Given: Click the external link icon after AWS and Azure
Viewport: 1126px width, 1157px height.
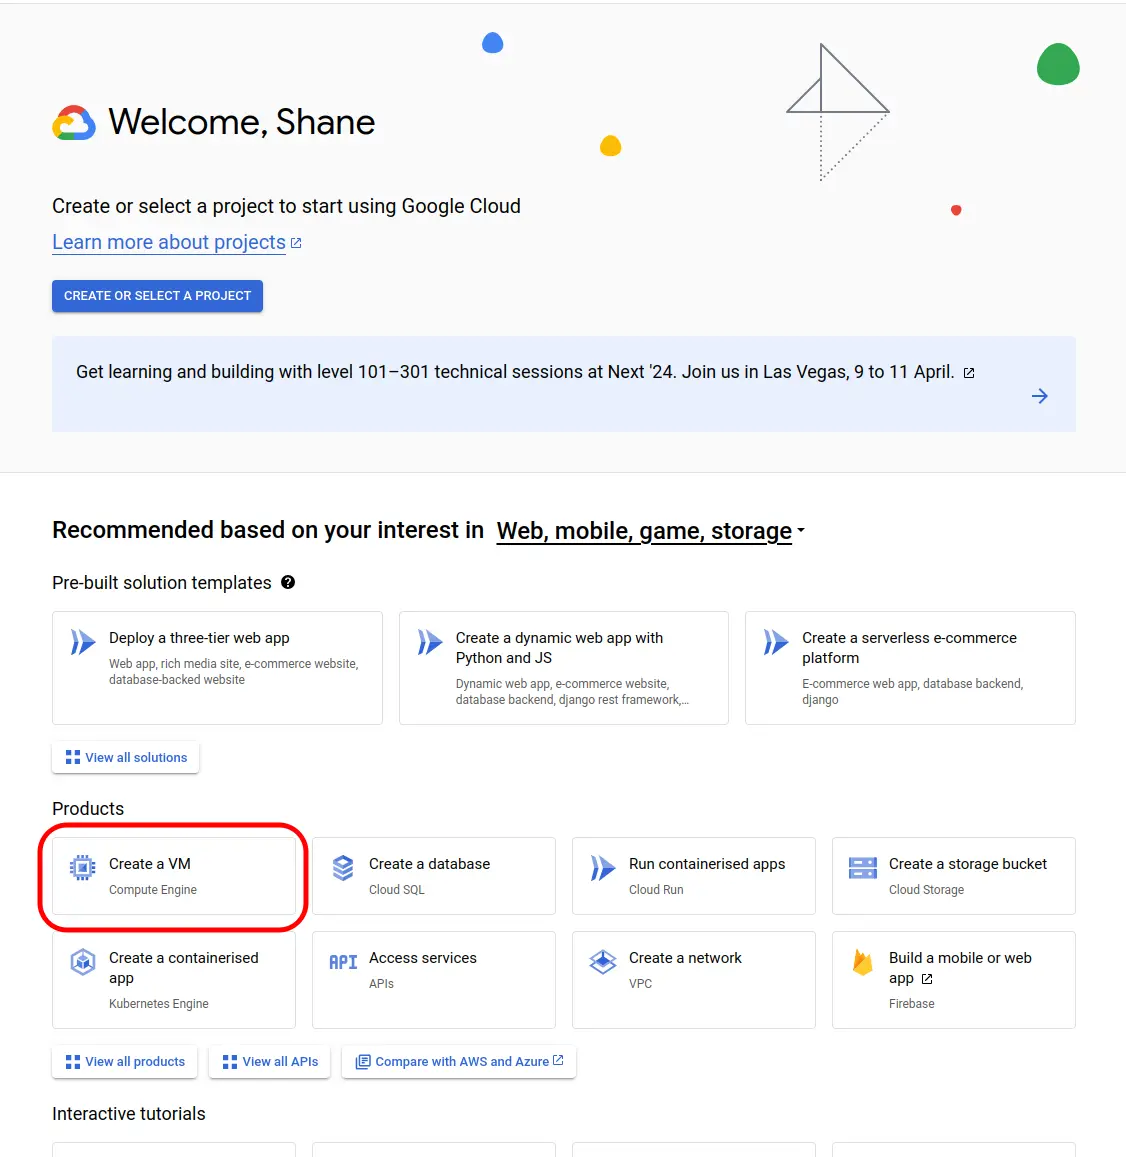Looking at the screenshot, I should (558, 1060).
